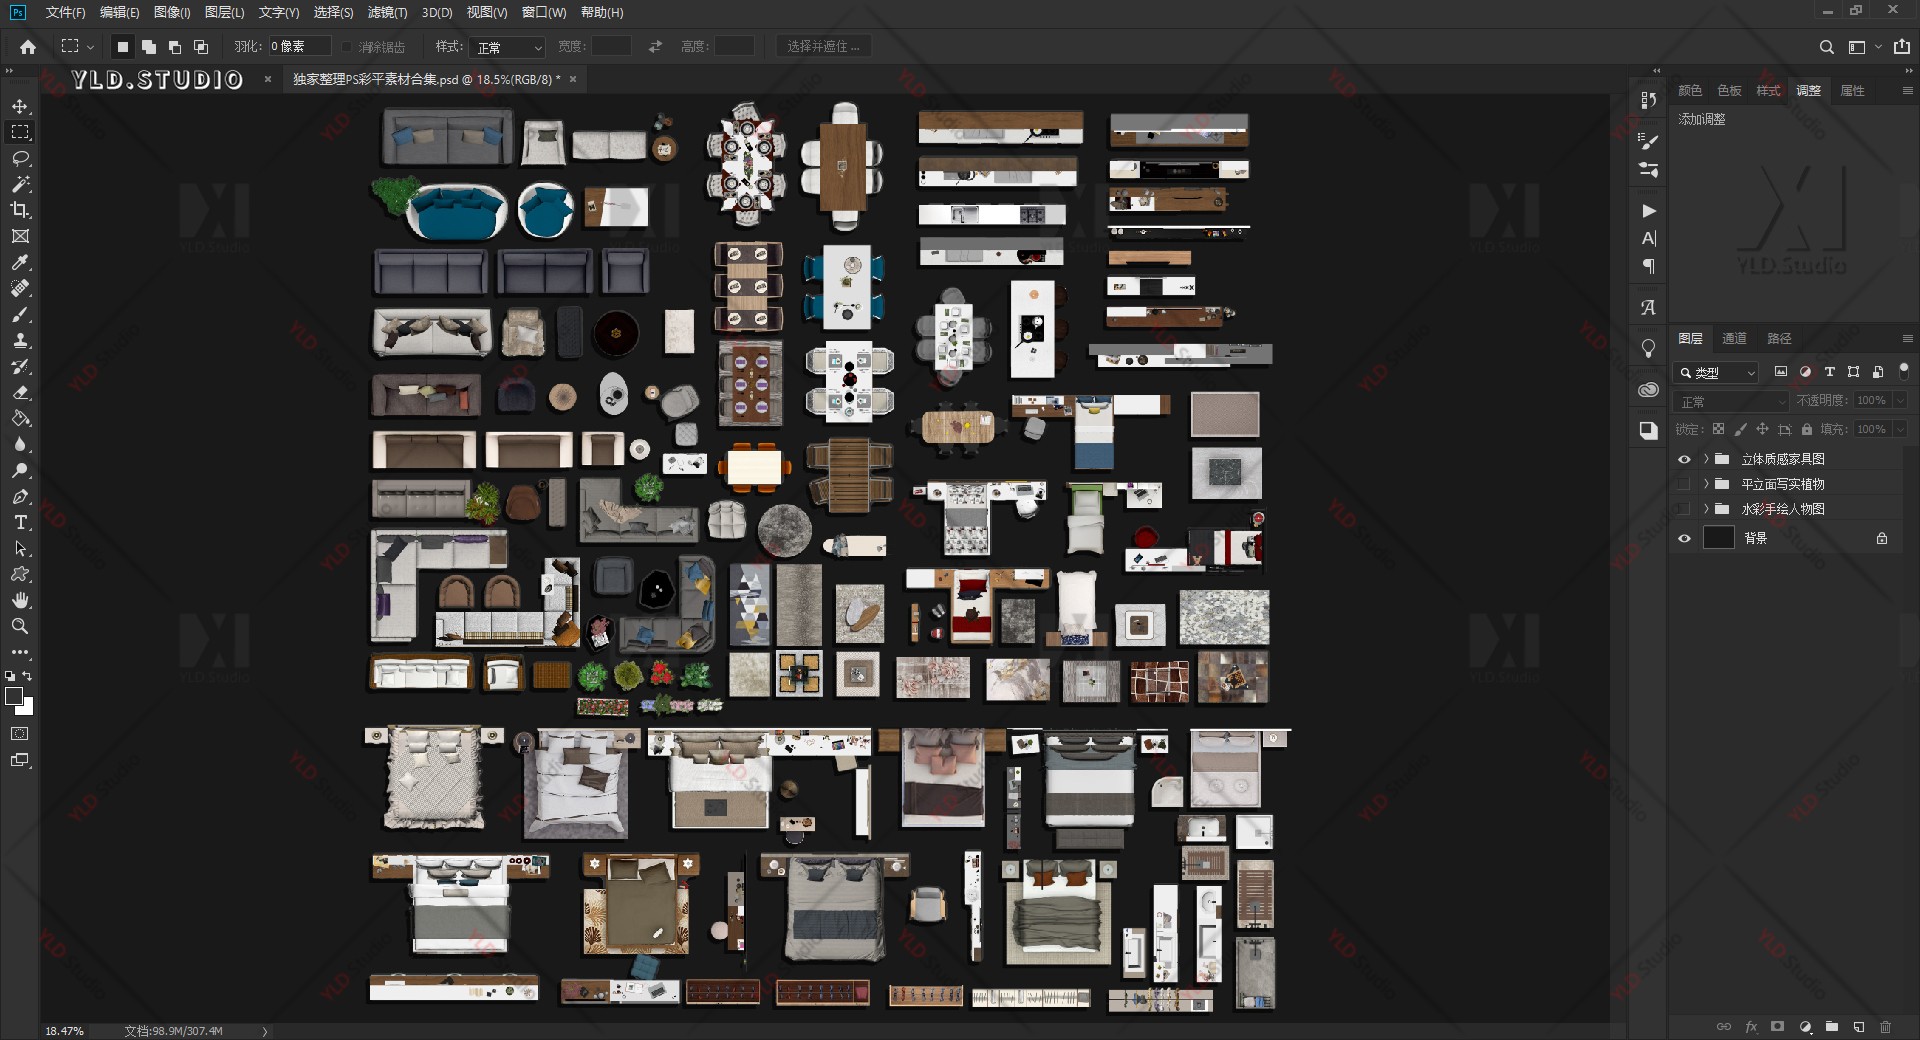Open the Creative Cloud Libraries icon
1920x1040 pixels.
pos(1649,390)
